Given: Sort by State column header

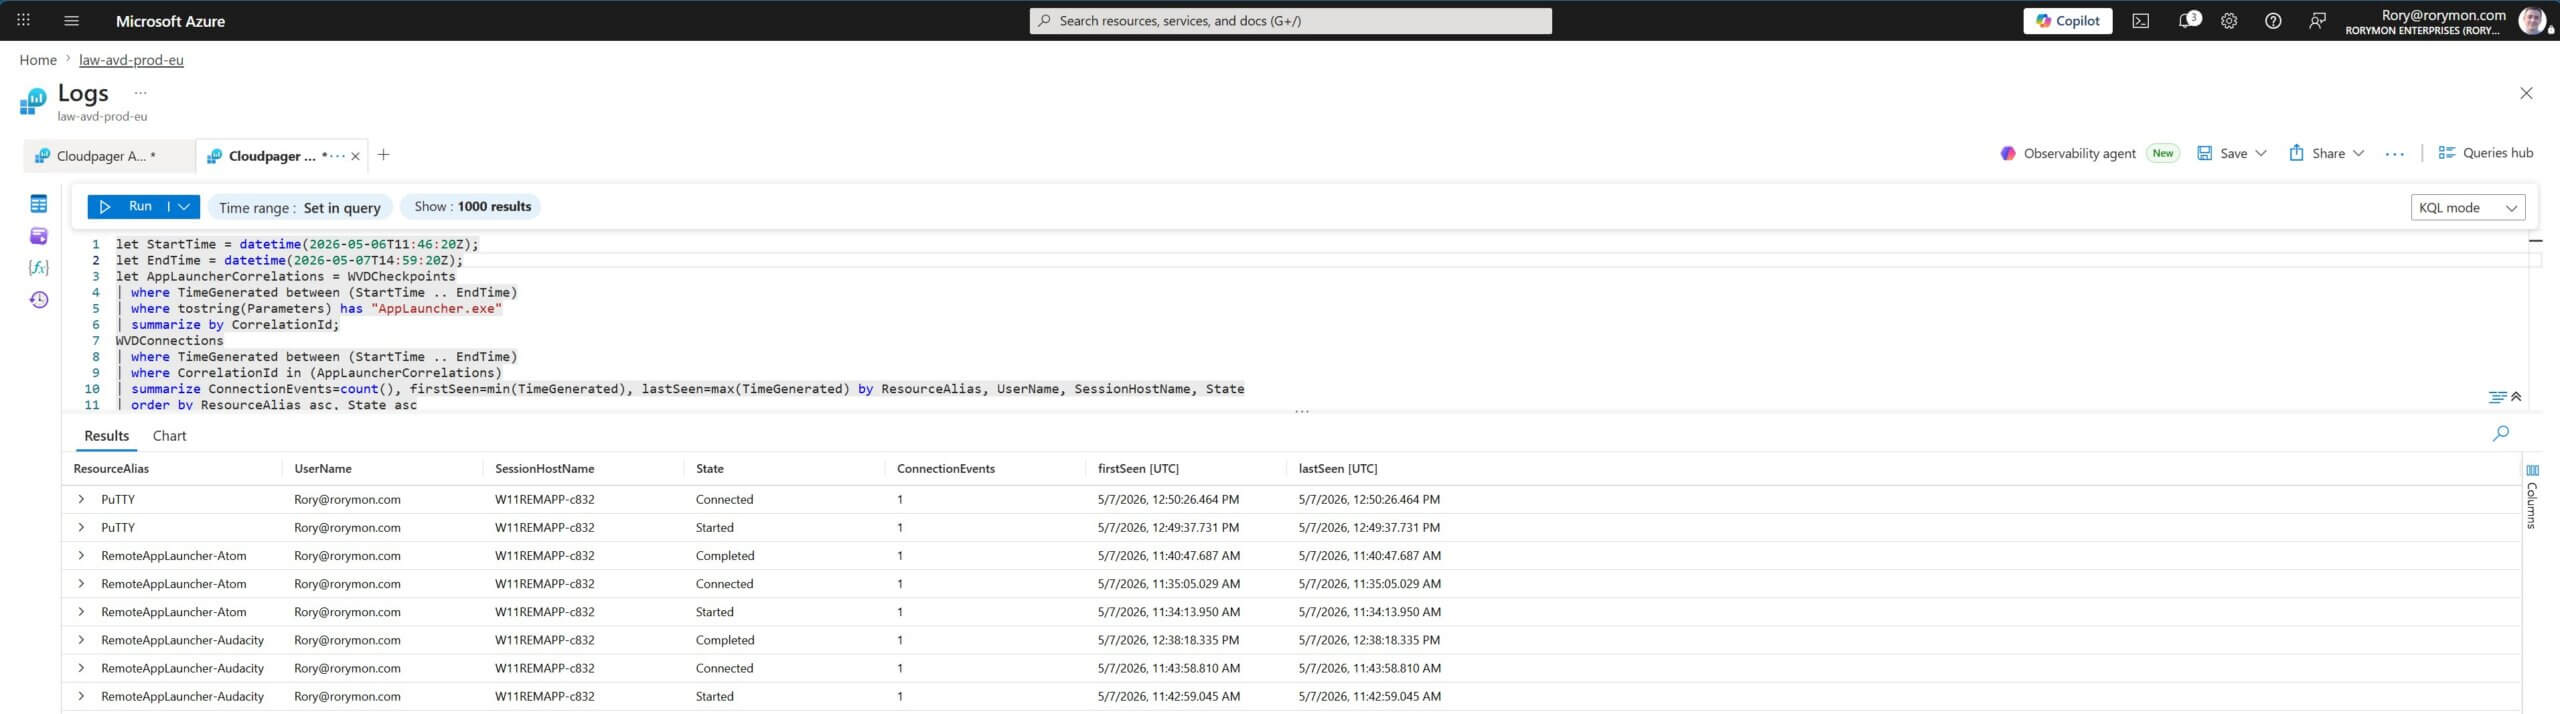Looking at the screenshot, I should coord(709,468).
